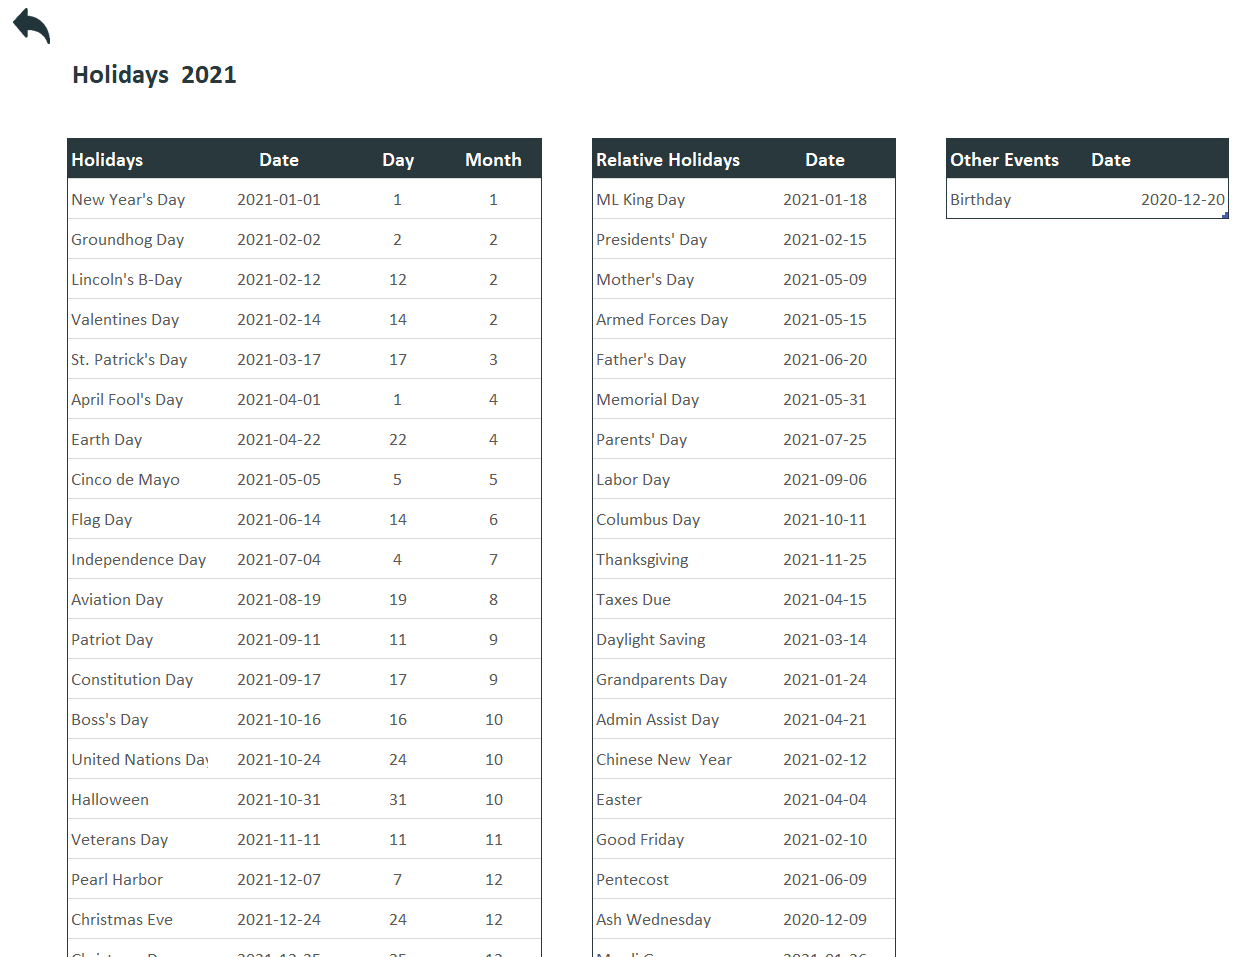Click the Halloween holiday cell
The width and height of the screenshot is (1254, 957).
[x=110, y=800]
